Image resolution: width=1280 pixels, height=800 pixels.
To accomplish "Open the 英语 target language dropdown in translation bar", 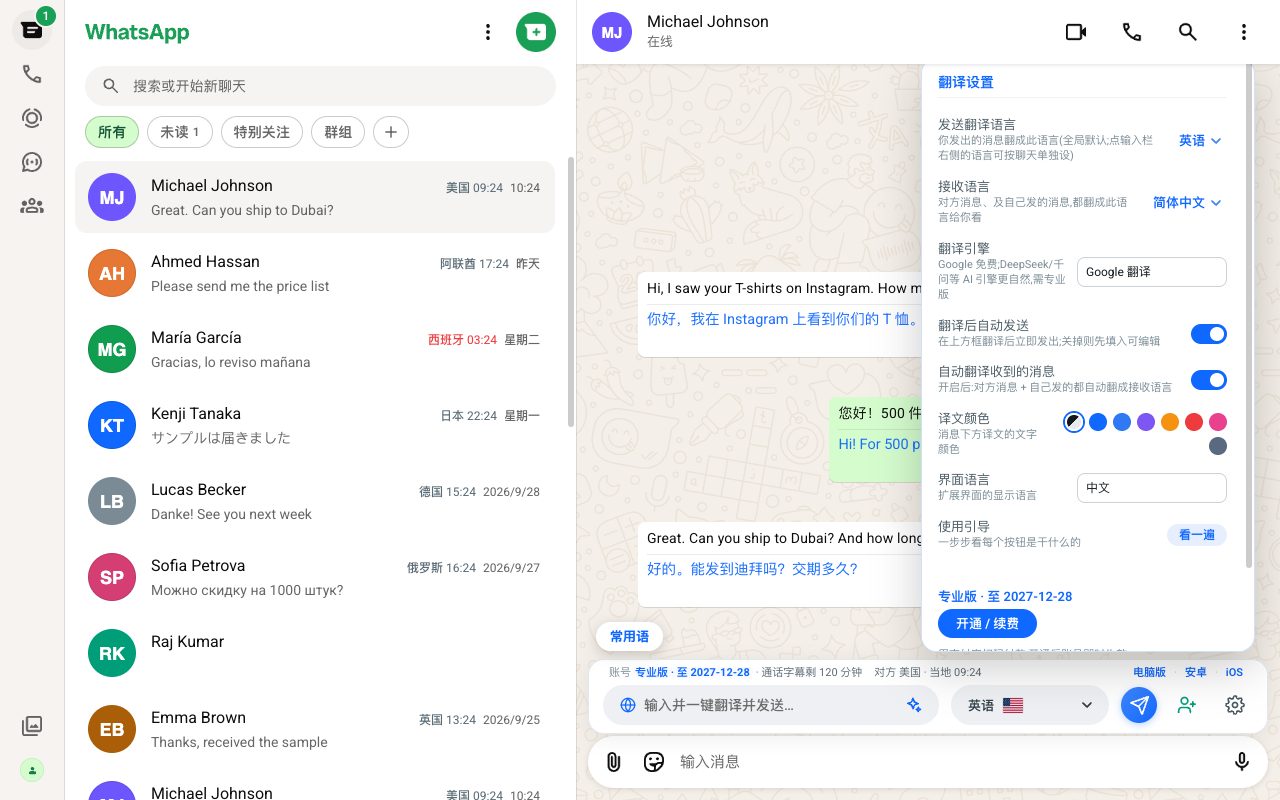I will click(x=1031, y=705).
